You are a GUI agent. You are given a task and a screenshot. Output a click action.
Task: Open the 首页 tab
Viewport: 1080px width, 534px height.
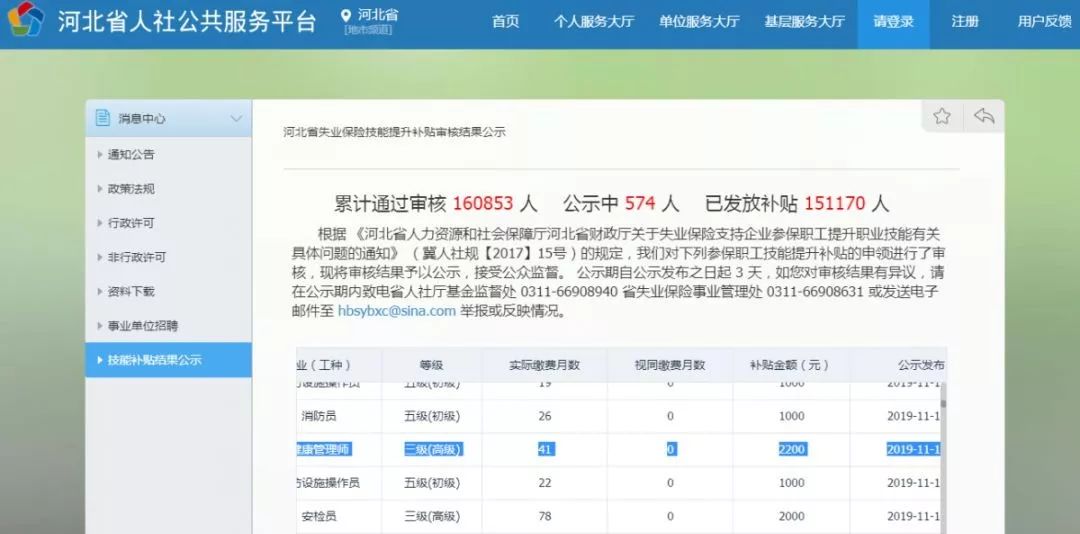[x=506, y=22]
